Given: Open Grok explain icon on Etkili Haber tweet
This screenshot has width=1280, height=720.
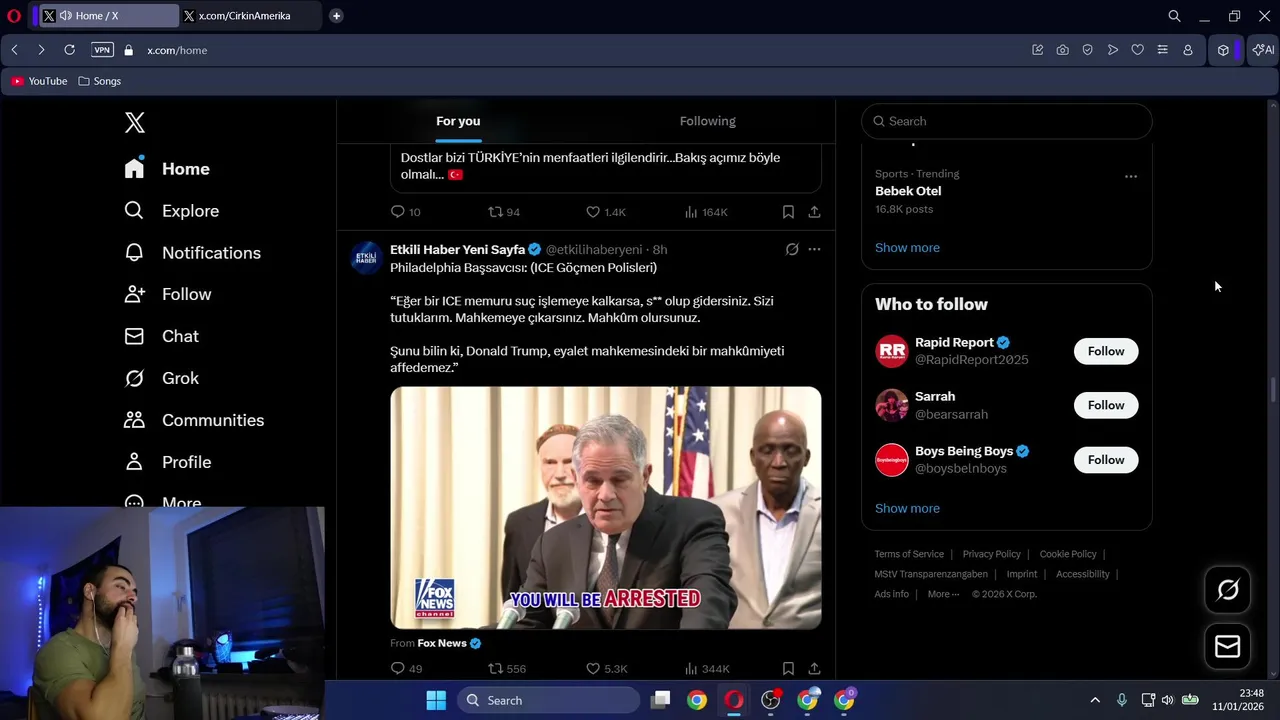Looking at the screenshot, I should pyautogui.click(x=792, y=249).
